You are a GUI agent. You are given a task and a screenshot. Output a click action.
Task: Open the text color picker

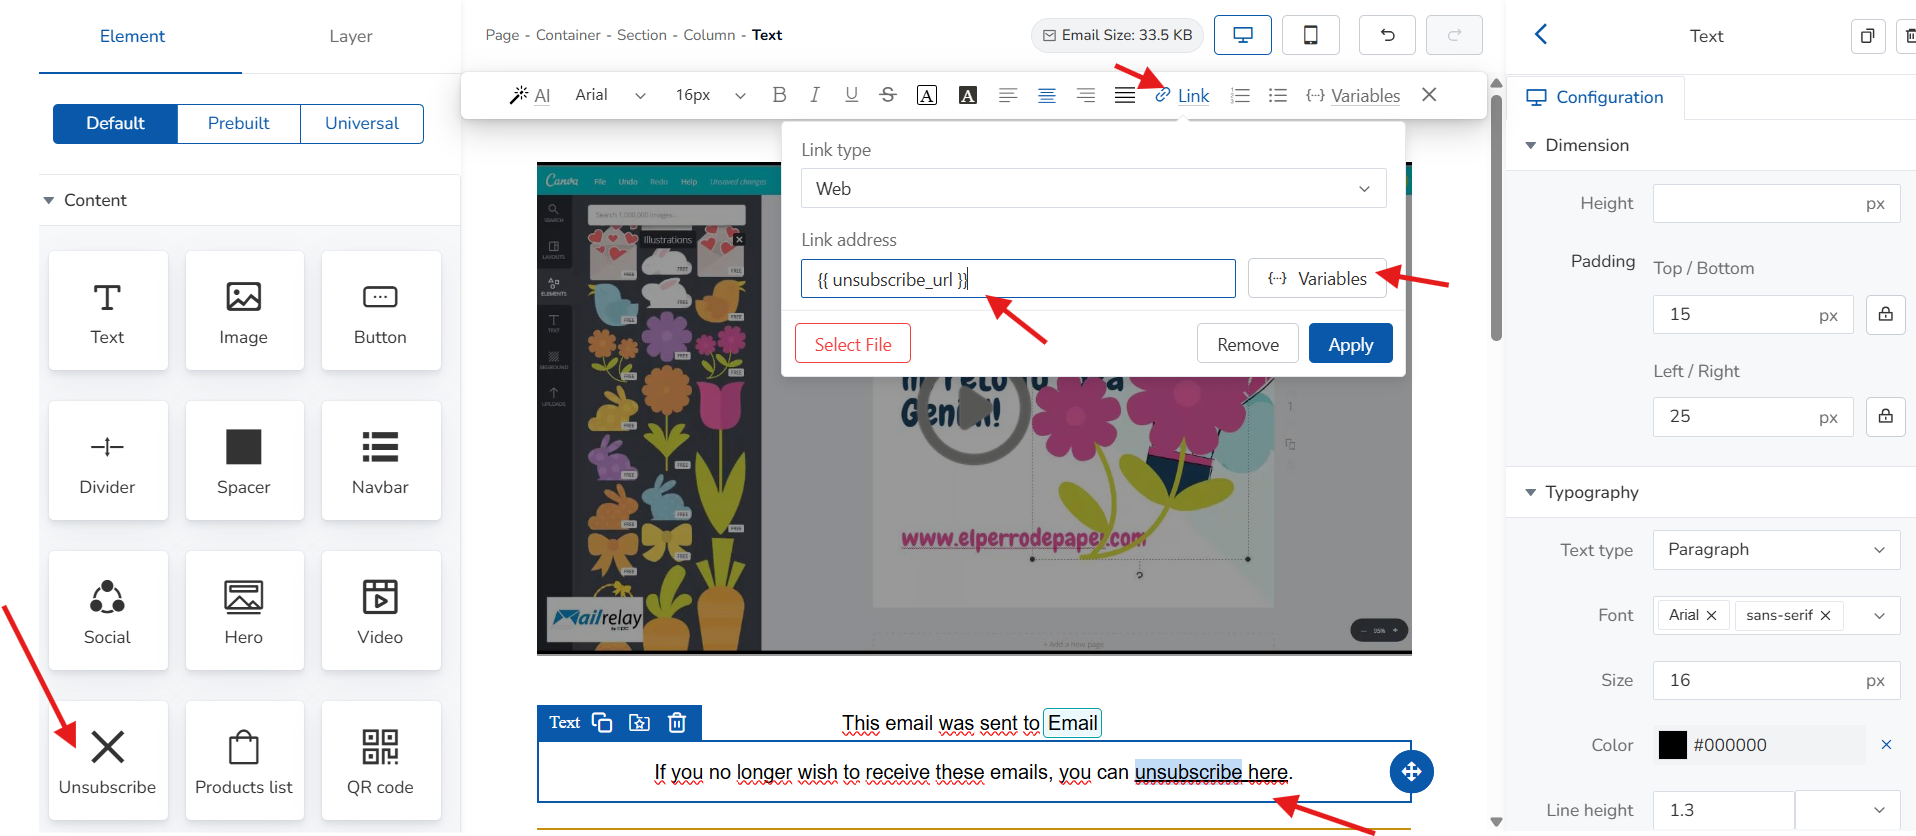point(927,95)
